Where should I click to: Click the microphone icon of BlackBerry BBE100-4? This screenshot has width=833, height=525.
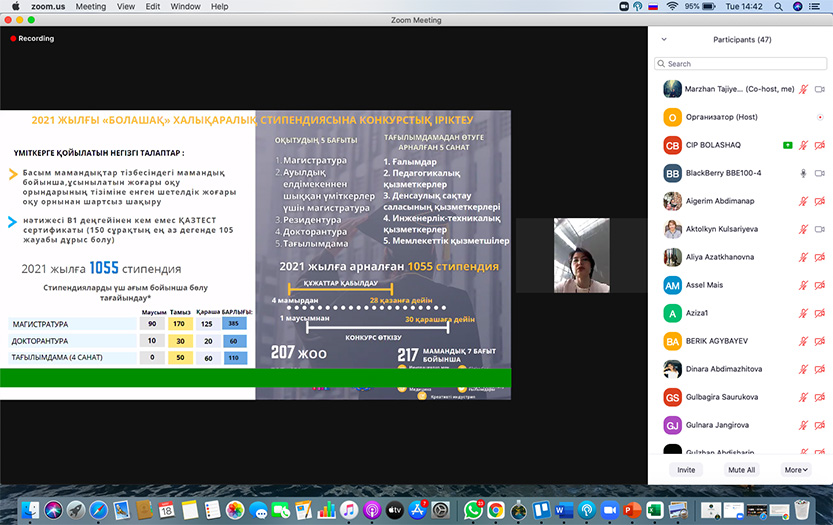pyautogui.click(x=803, y=173)
